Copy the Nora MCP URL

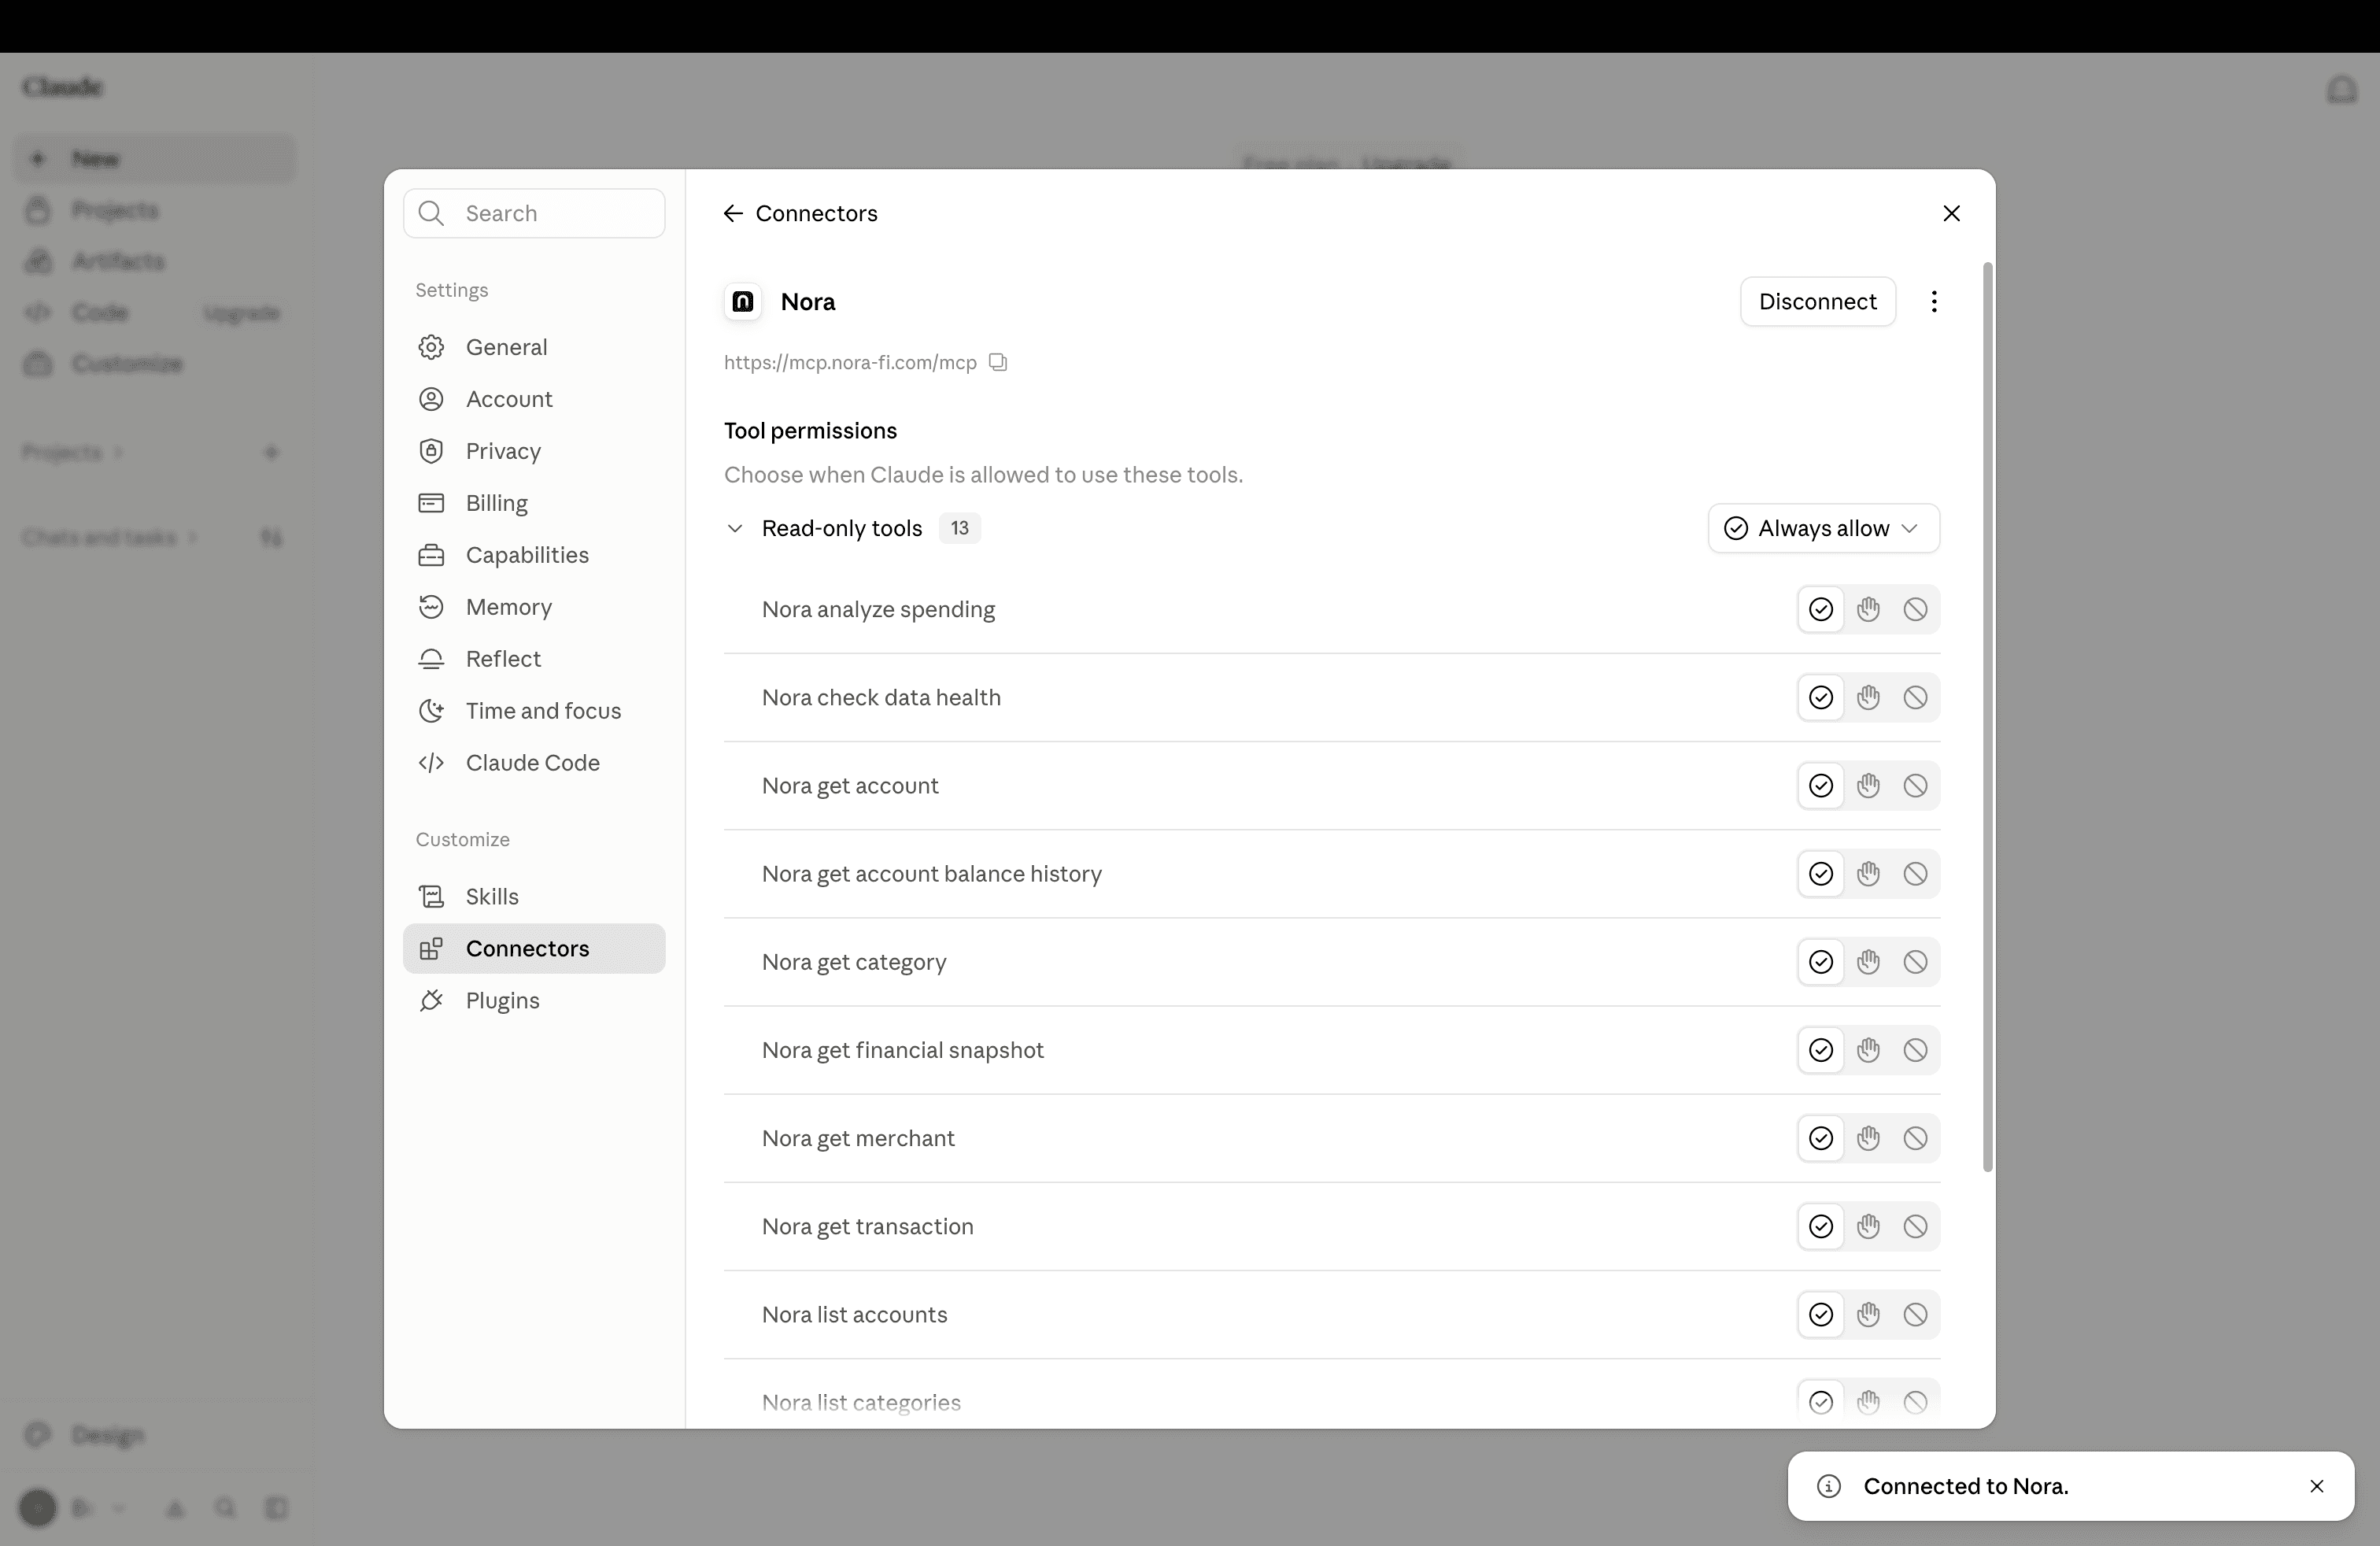(998, 362)
